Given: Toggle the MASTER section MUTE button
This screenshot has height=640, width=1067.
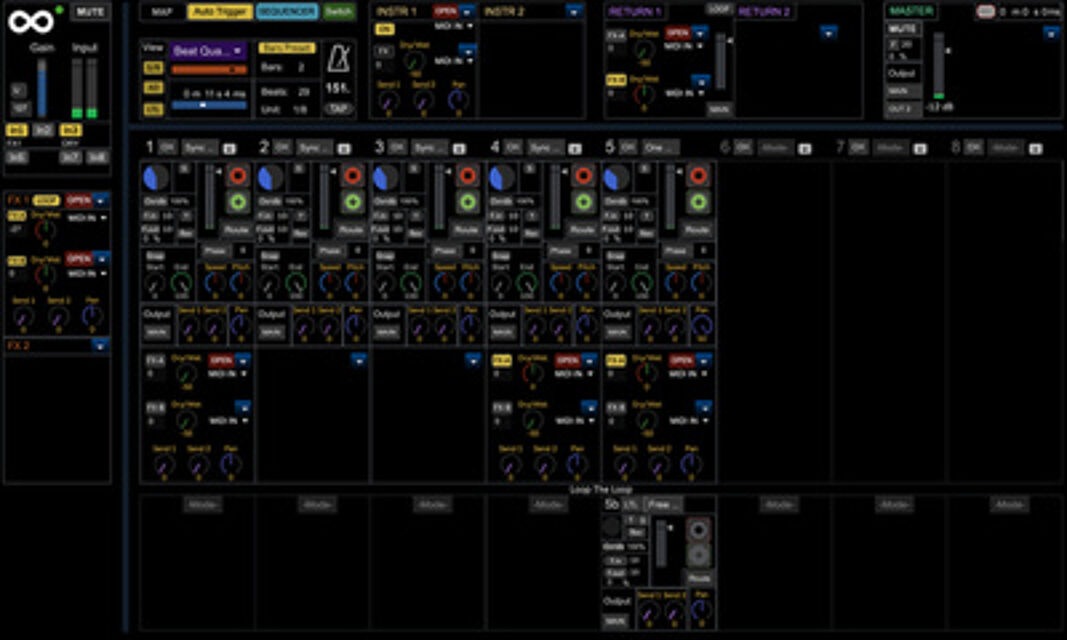Looking at the screenshot, I should pyautogui.click(x=903, y=29).
